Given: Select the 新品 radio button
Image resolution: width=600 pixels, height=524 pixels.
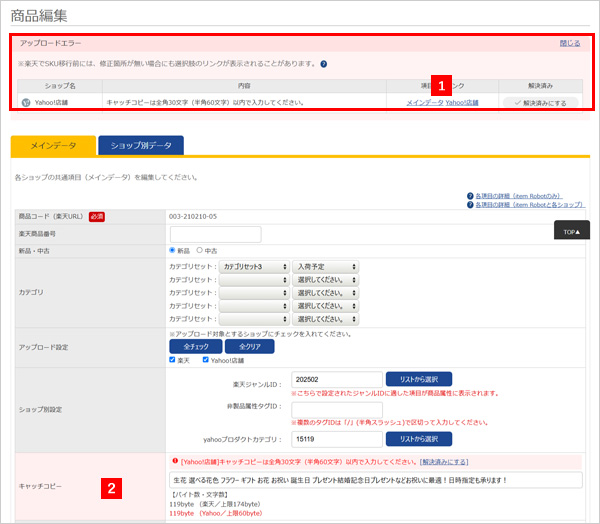Looking at the screenshot, I should click(172, 250).
